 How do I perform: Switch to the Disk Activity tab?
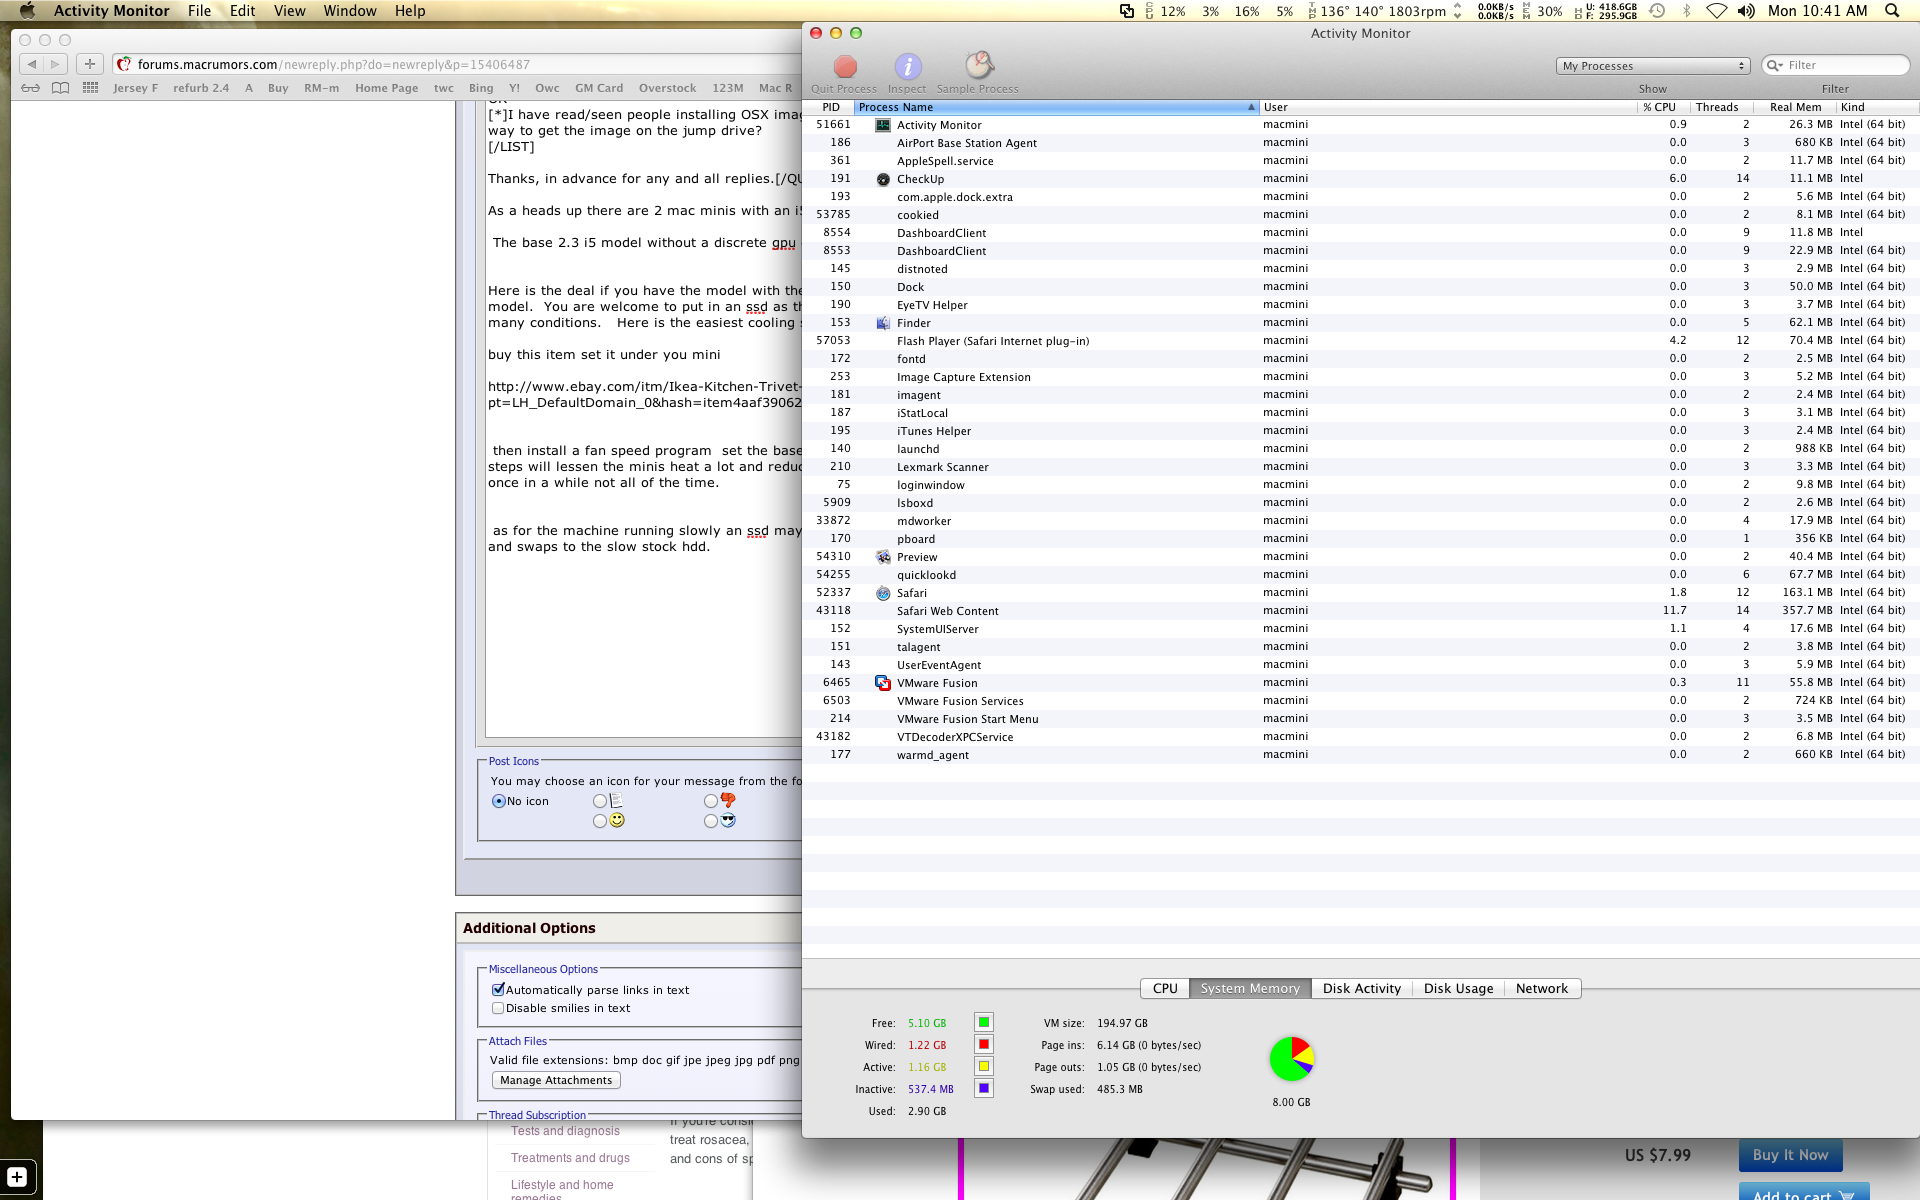(x=1361, y=988)
